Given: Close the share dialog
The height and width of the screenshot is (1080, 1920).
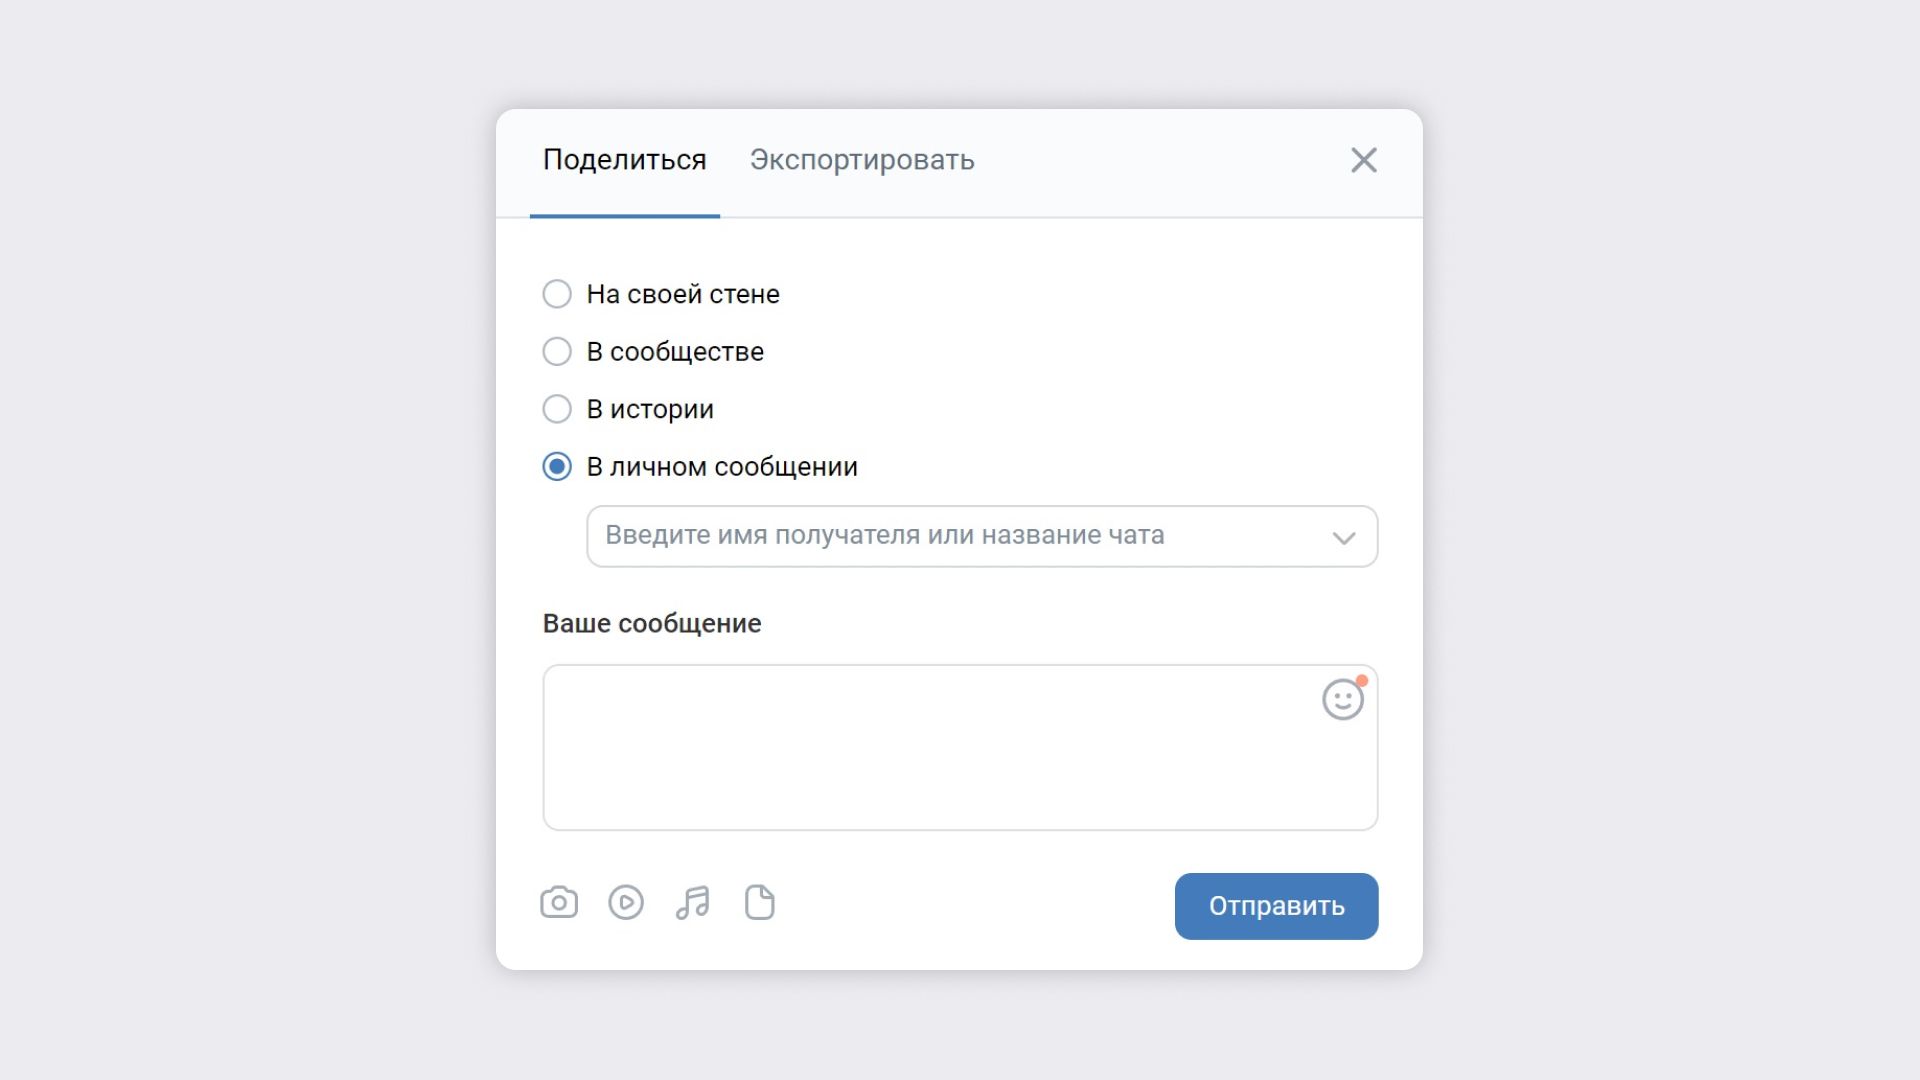Looking at the screenshot, I should [x=1364, y=160].
